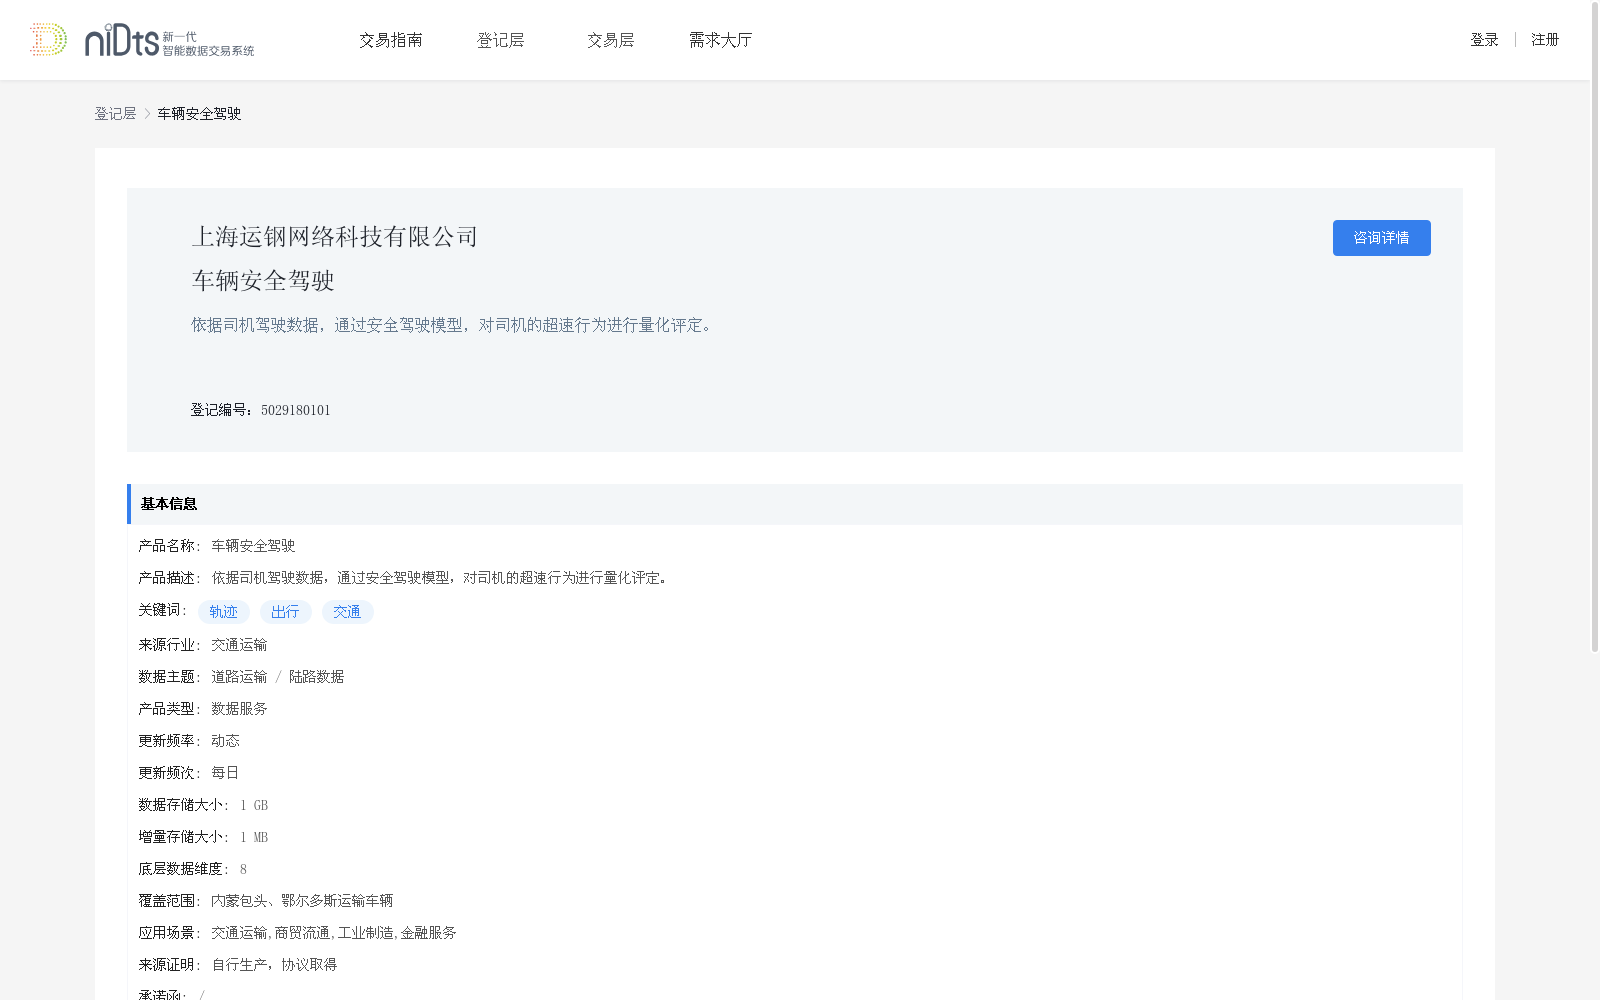Click 数据存储大小 value 1 GB
The height and width of the screenshot is (1000, 1600).
[x=254, y=805]
